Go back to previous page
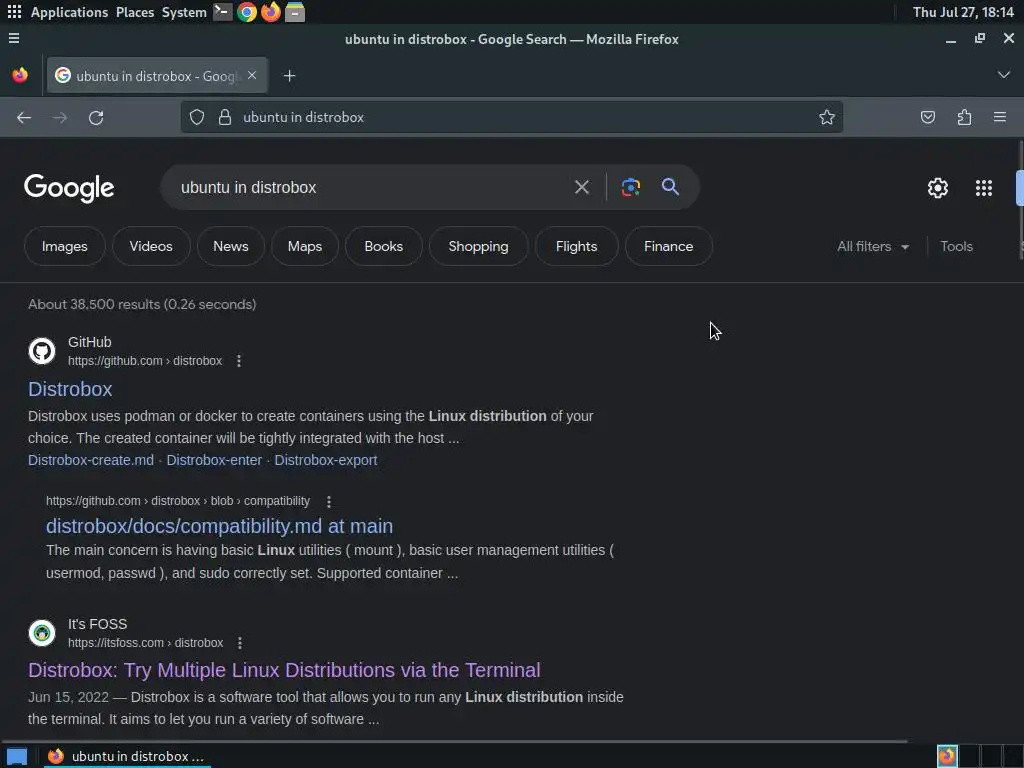The image size is (1024, 768). click(x=24, y=118)
